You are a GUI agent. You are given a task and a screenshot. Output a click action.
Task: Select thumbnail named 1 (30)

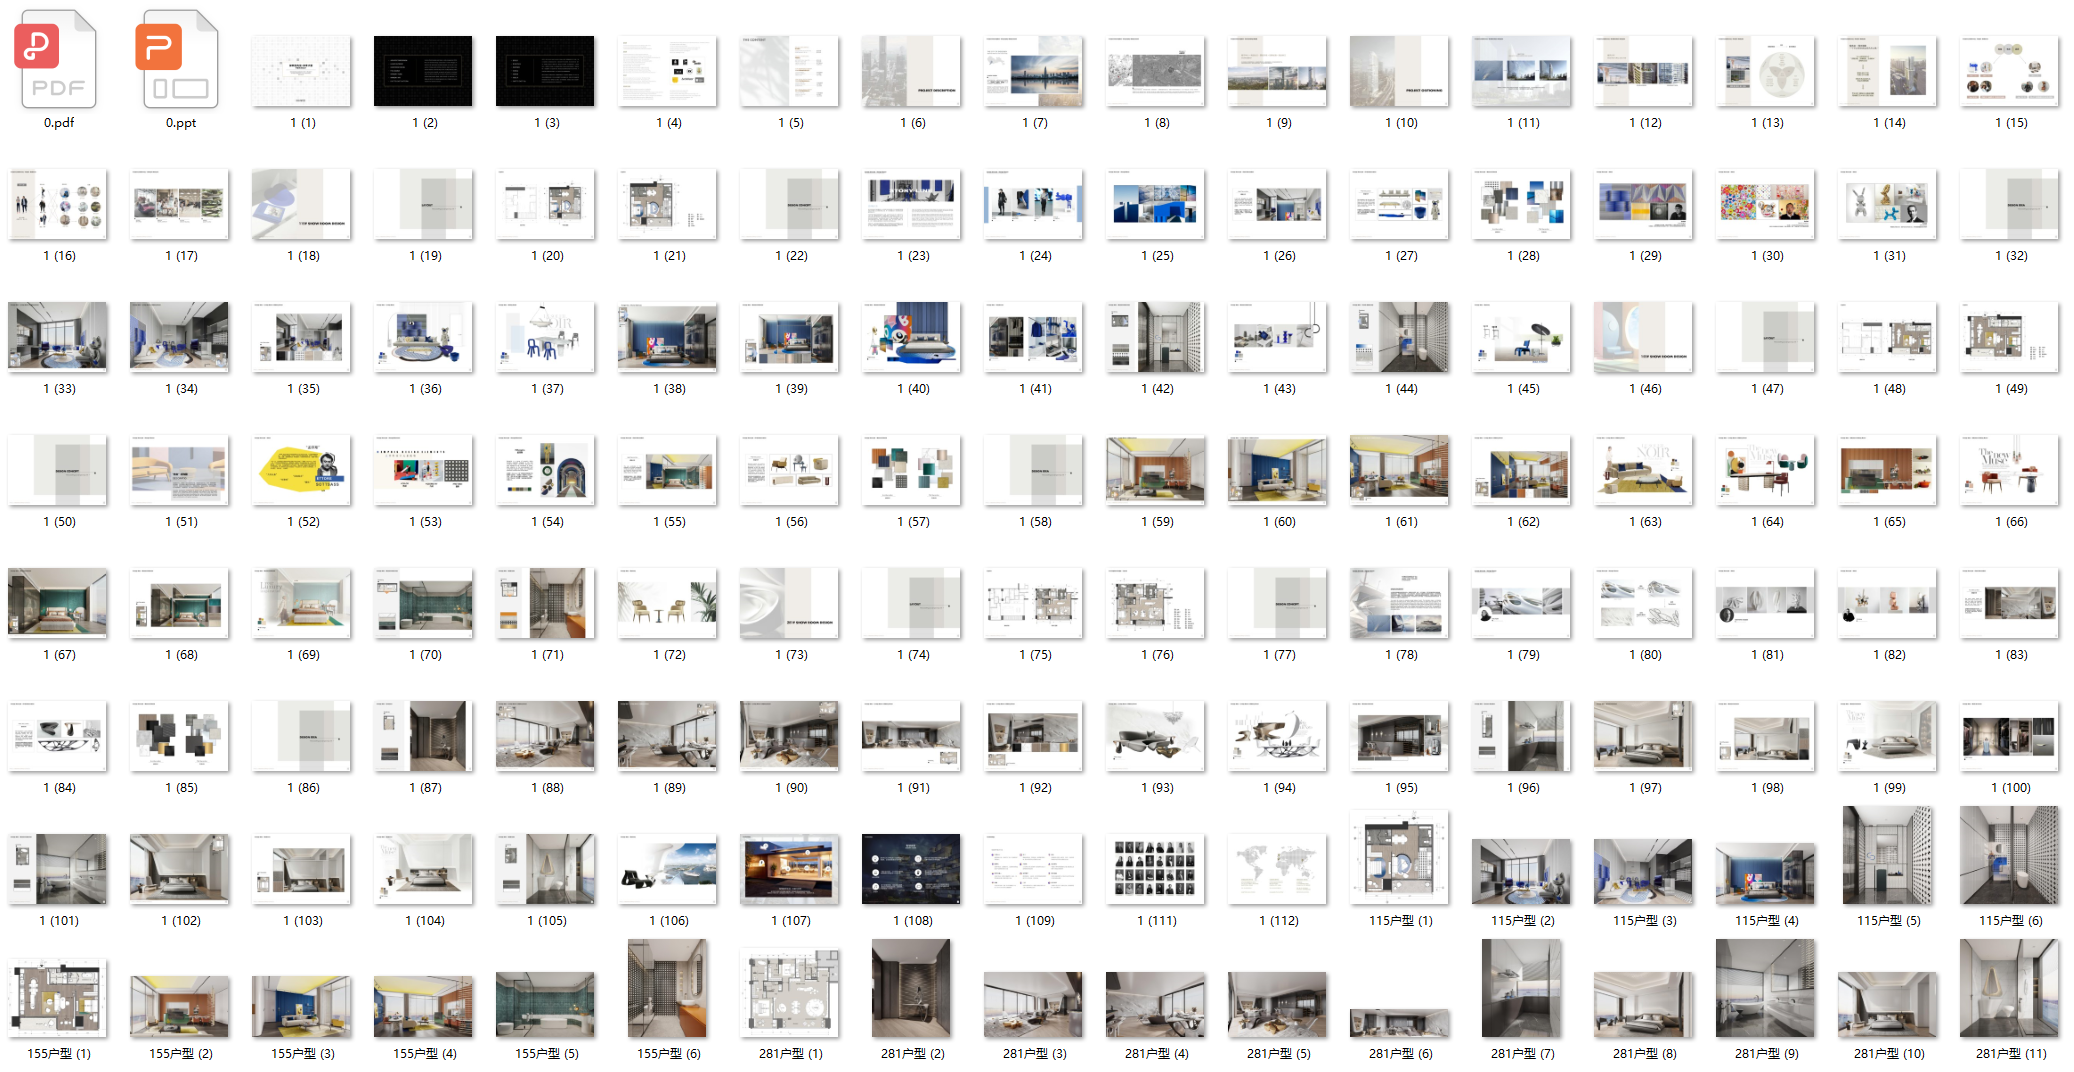1765,204
